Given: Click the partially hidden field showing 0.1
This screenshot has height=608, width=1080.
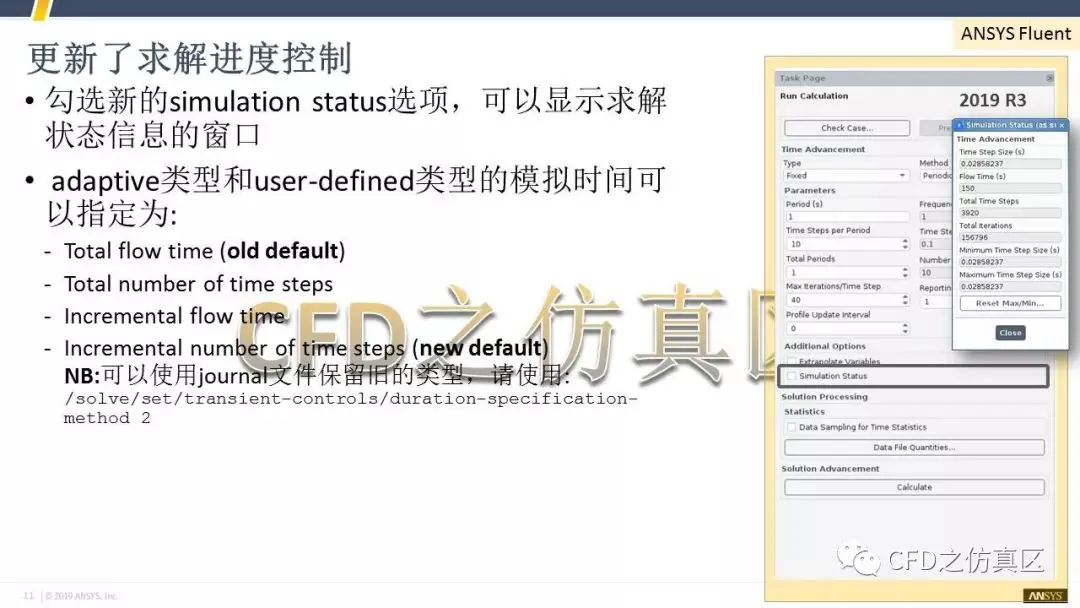Looking at the screenshot, I should pos(936,244).
